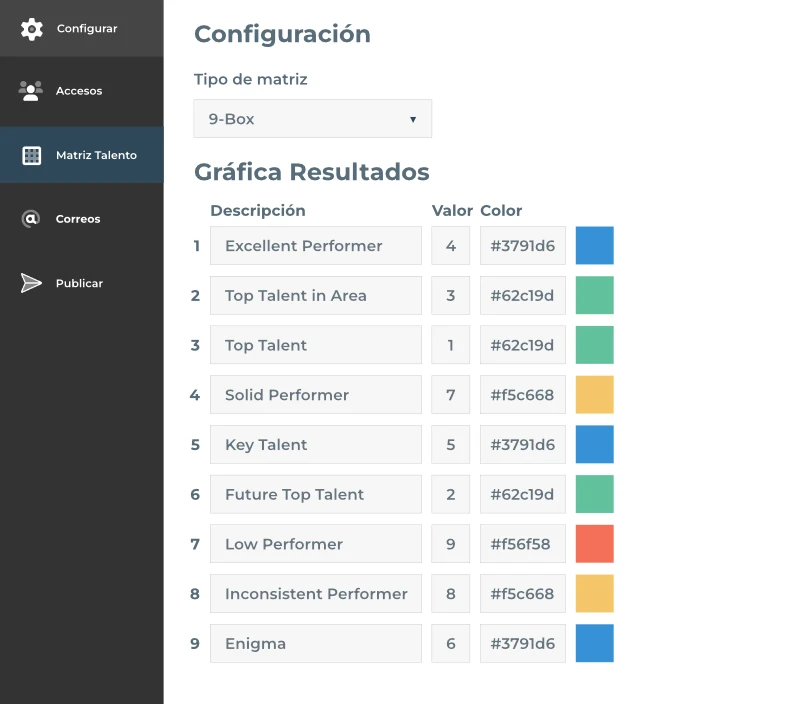Viewport: 800px width, 704px height.
Task: Open the Accesos menu item
Action: 79,91
